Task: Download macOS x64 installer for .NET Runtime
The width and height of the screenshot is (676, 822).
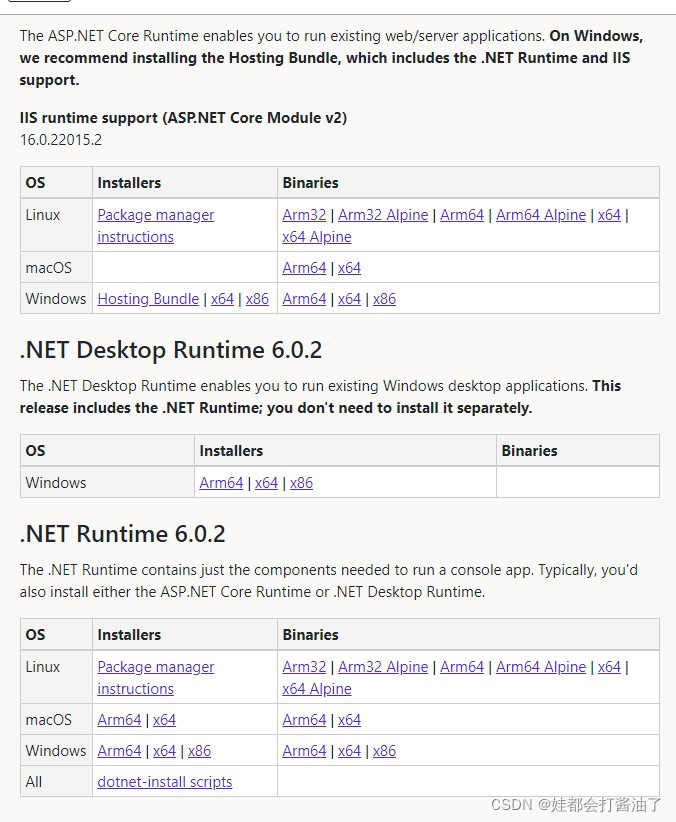Action: [x=164, y=720]
